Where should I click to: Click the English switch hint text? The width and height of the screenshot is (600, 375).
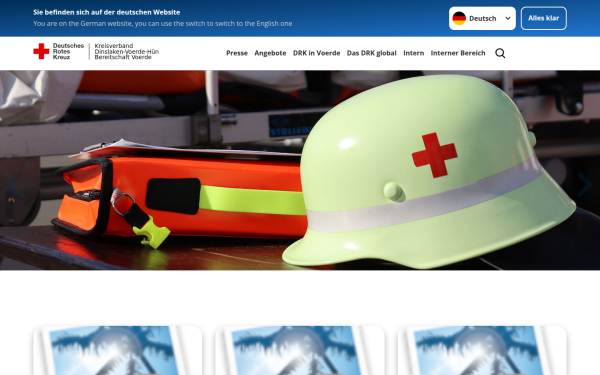point(163,24)
